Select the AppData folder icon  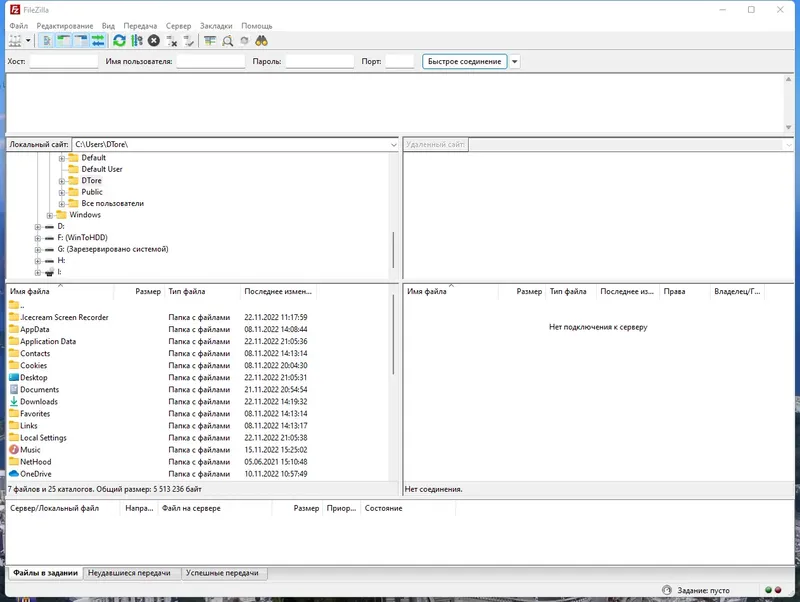coord(14,329)
